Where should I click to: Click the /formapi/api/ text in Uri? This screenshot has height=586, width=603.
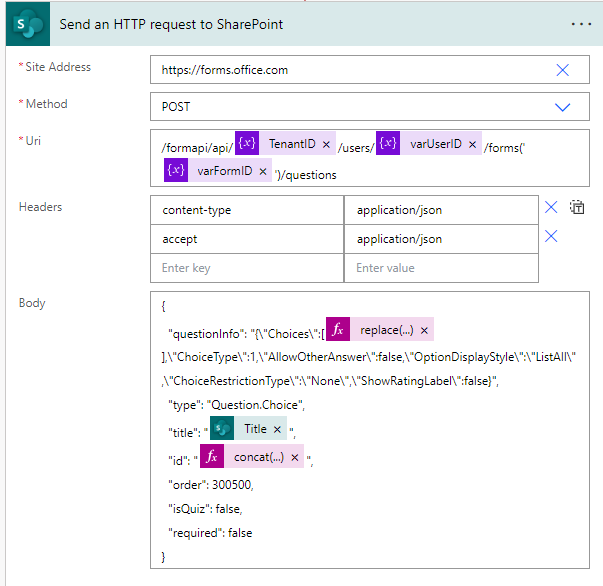click(197, 148)
